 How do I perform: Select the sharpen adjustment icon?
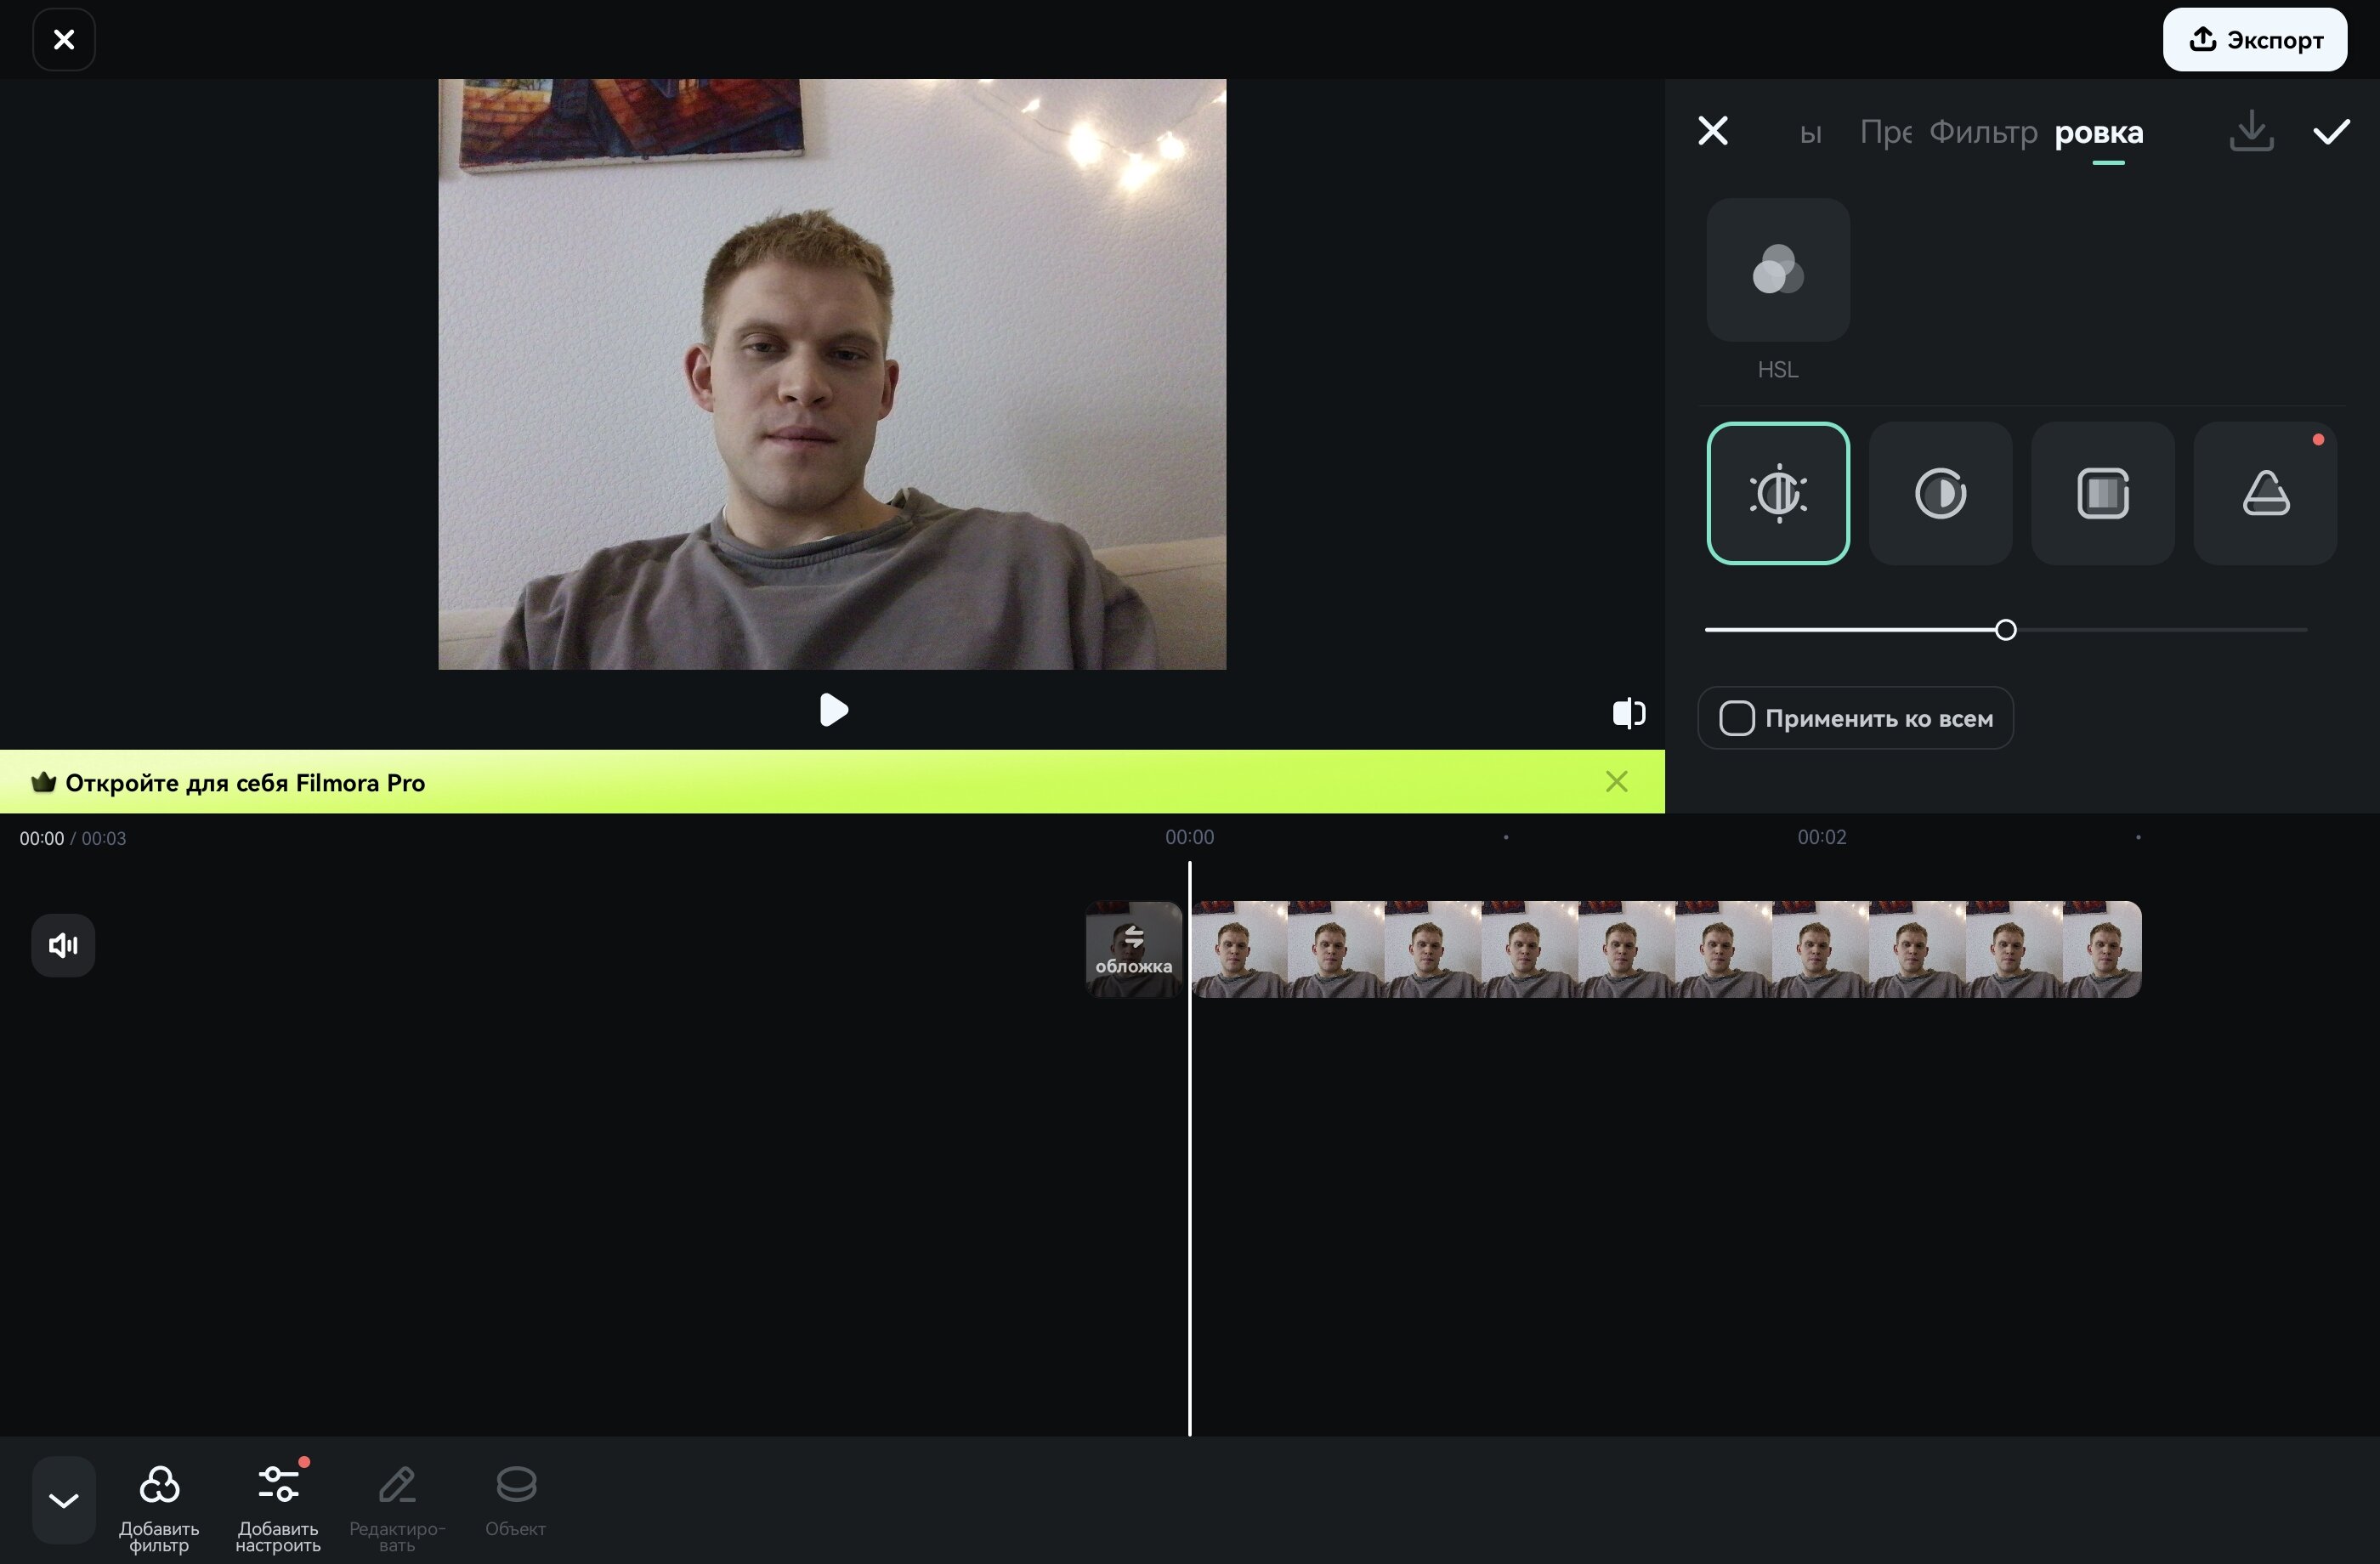(x=2265, y=493)
